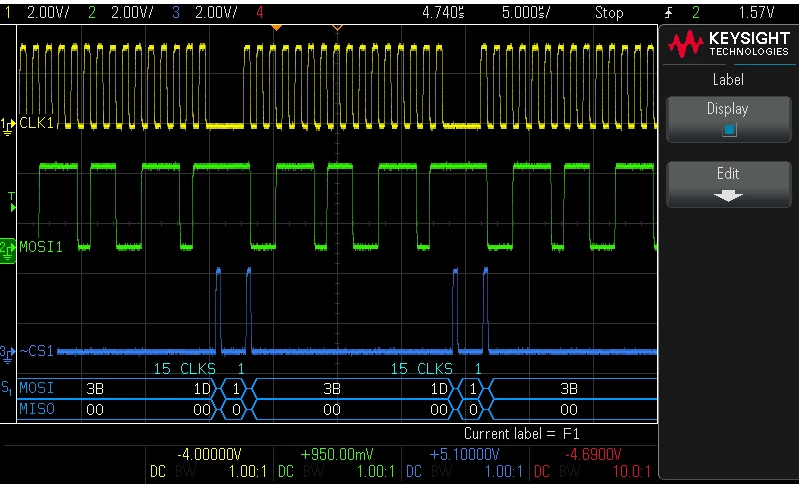Select channel 1 ground marker for CLK1
The image size is (799, 484).
[7, 125]
